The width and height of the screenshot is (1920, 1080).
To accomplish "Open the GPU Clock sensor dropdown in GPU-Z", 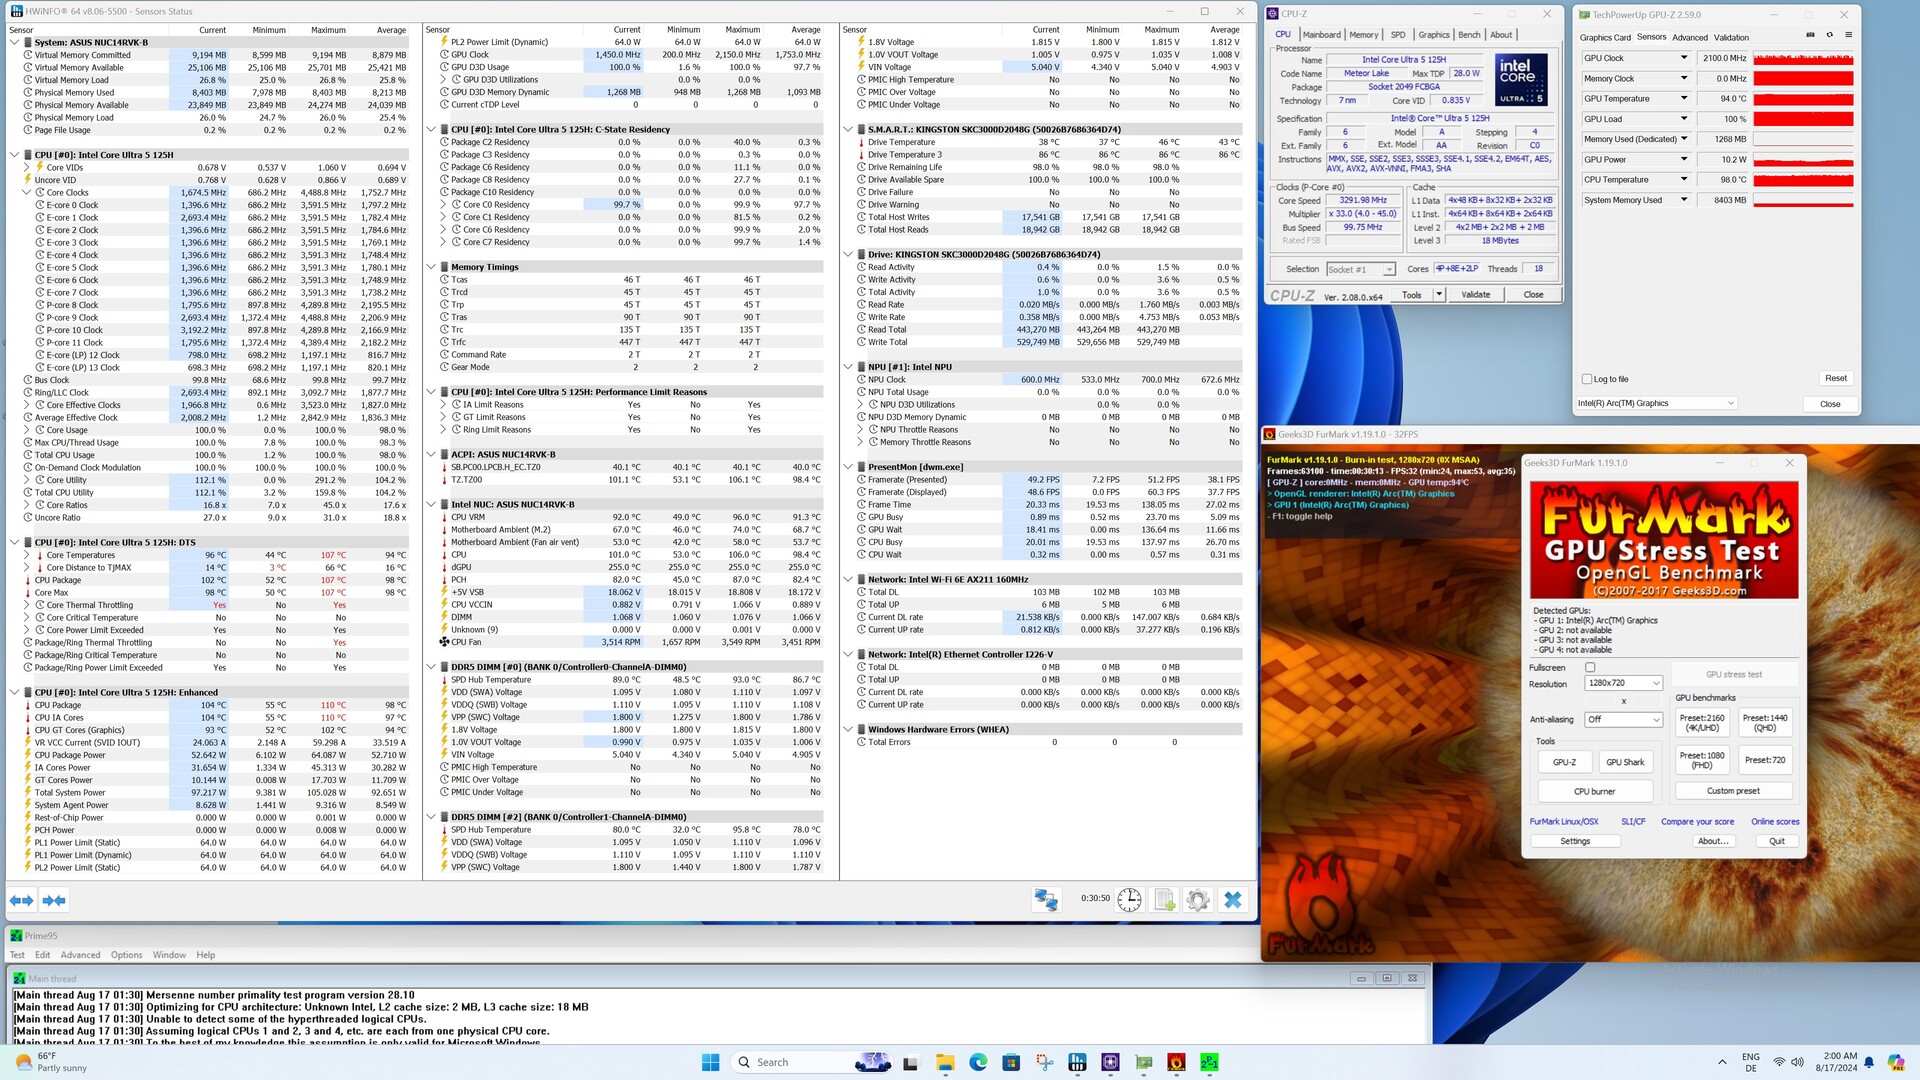I will pyautogui.click(x=1683, y=58).
